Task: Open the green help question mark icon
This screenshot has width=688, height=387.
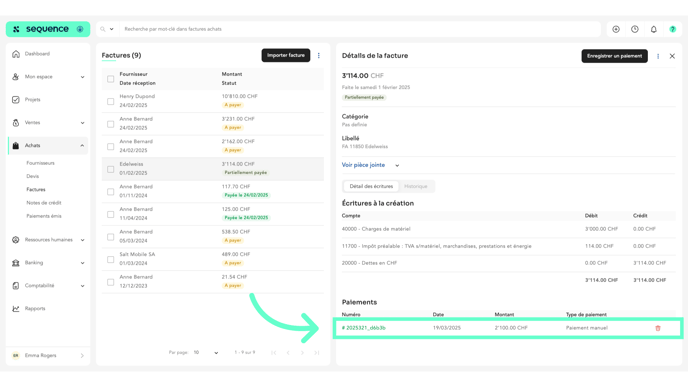Action: 673,29
